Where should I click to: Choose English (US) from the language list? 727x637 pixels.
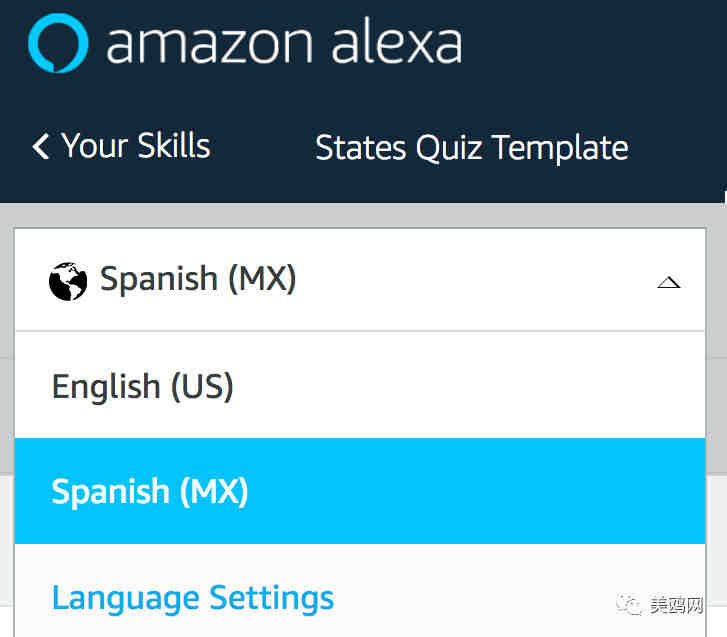[x=360, y=385]
